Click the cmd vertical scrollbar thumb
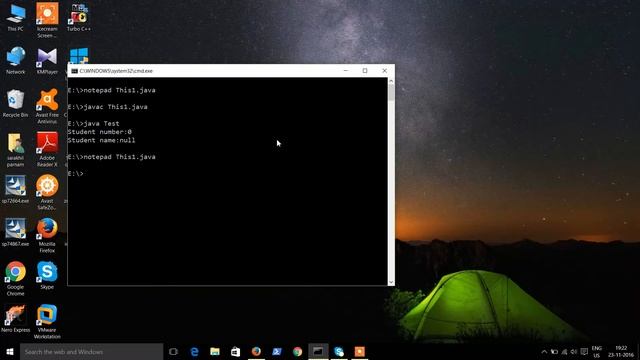This screenshot has width=640, height=360. pyautogui.click(x=391, y=93)
